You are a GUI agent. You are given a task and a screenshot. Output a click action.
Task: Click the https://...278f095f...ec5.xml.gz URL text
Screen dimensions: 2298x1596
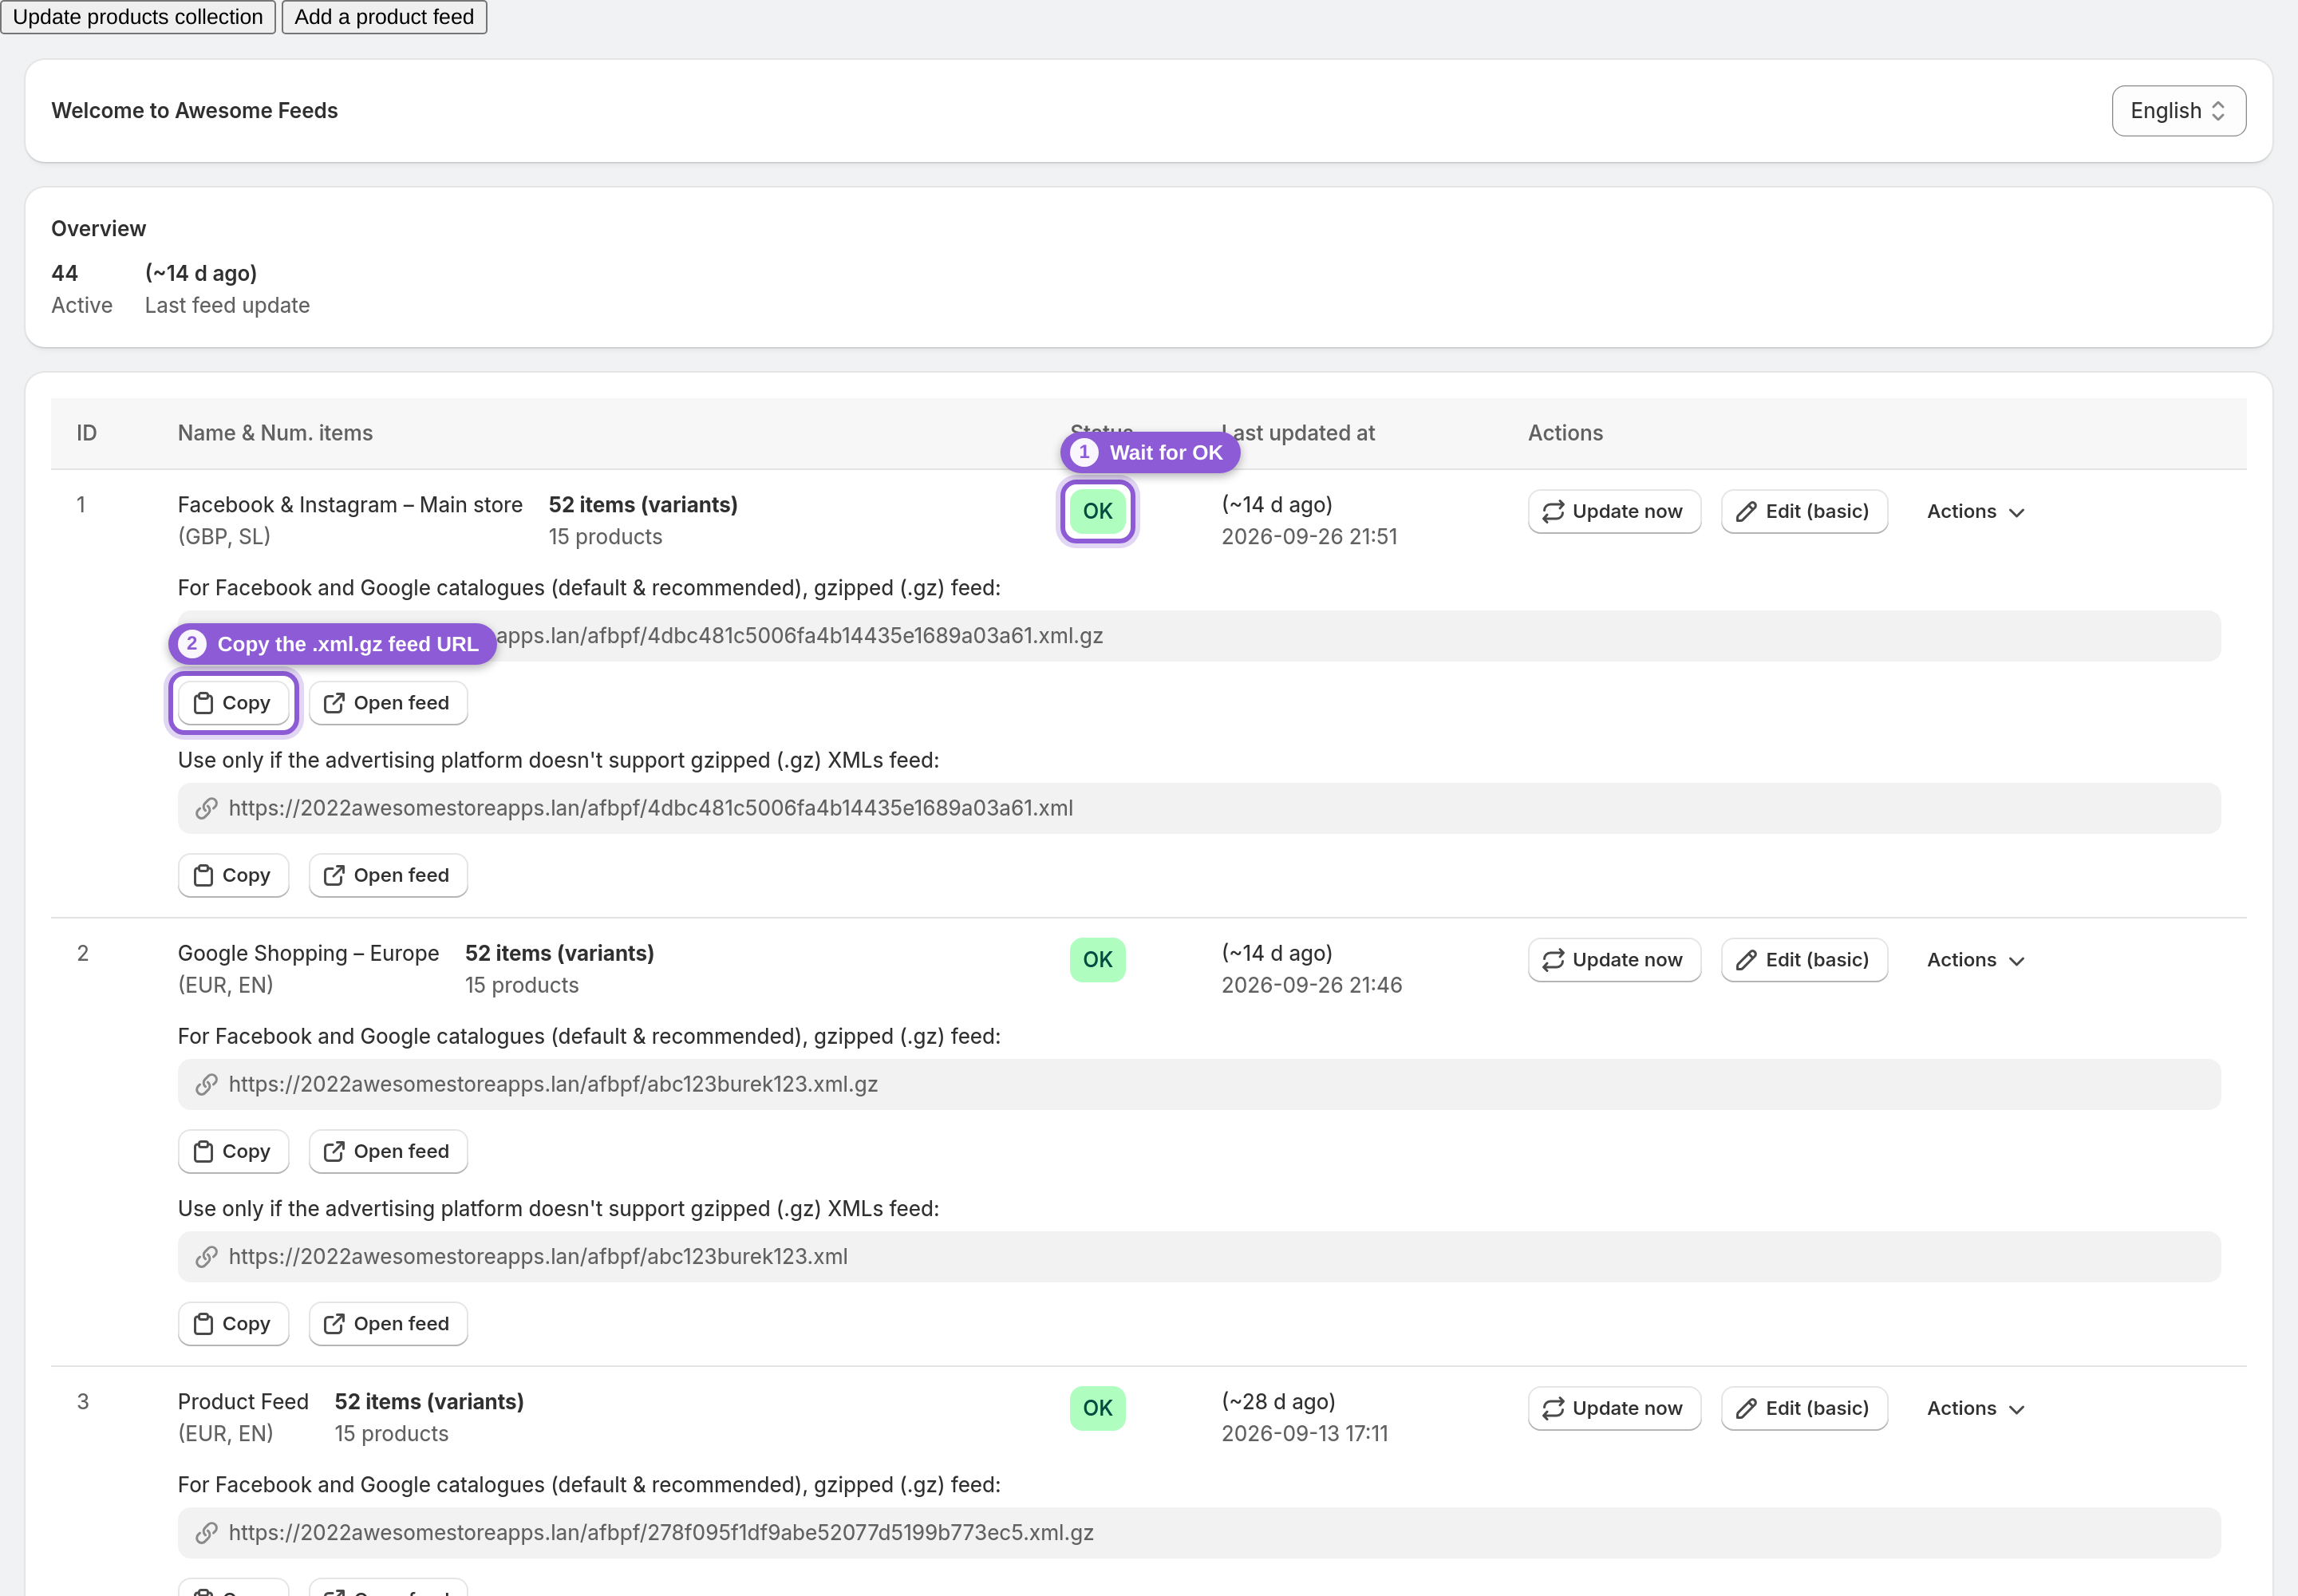[x=661, y=1533]
